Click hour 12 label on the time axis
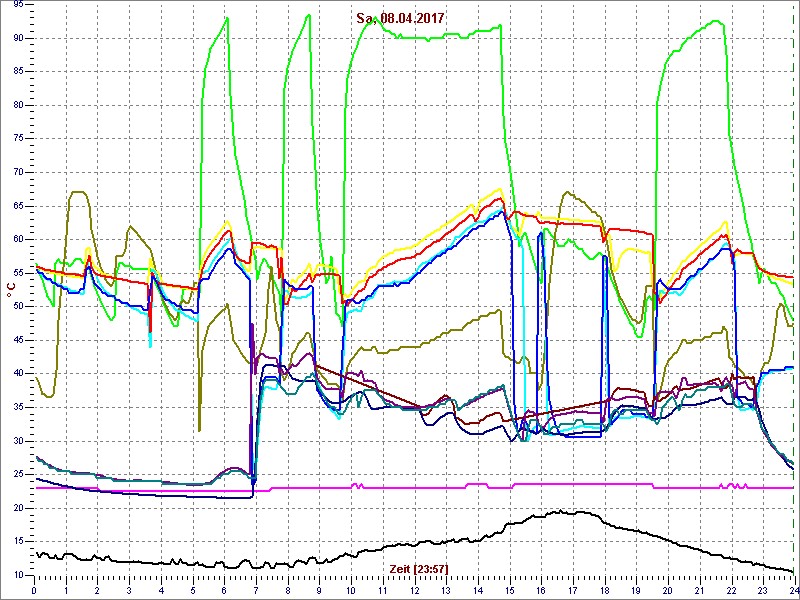Viewport: 800px width, 600px height. coord(415,589)
